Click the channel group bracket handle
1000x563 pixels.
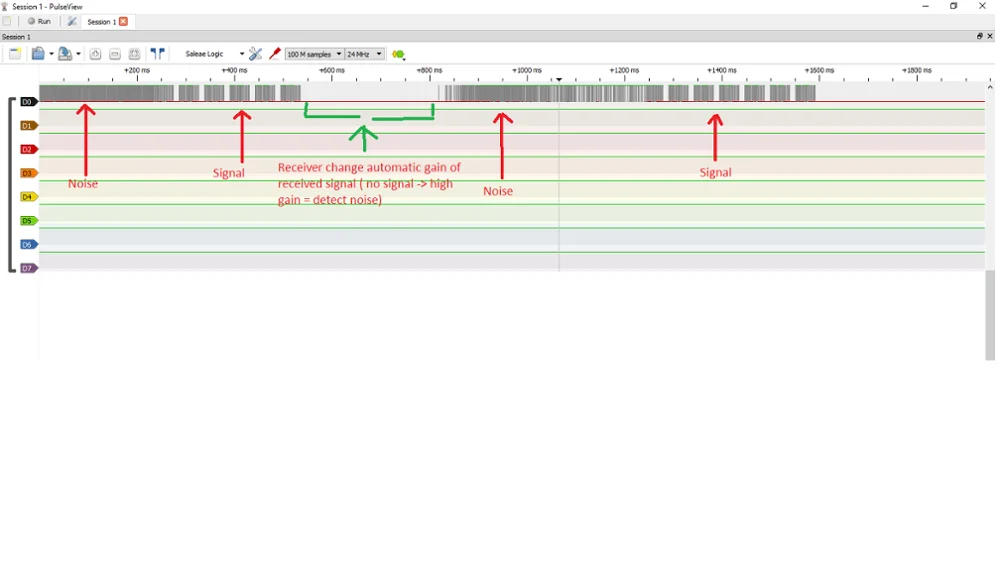[x=10, y=185]
